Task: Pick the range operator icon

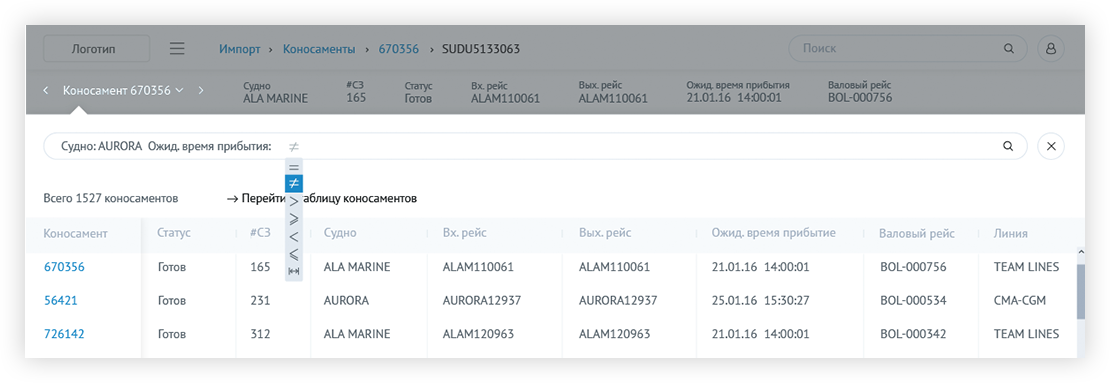Action: coord(294,272)
